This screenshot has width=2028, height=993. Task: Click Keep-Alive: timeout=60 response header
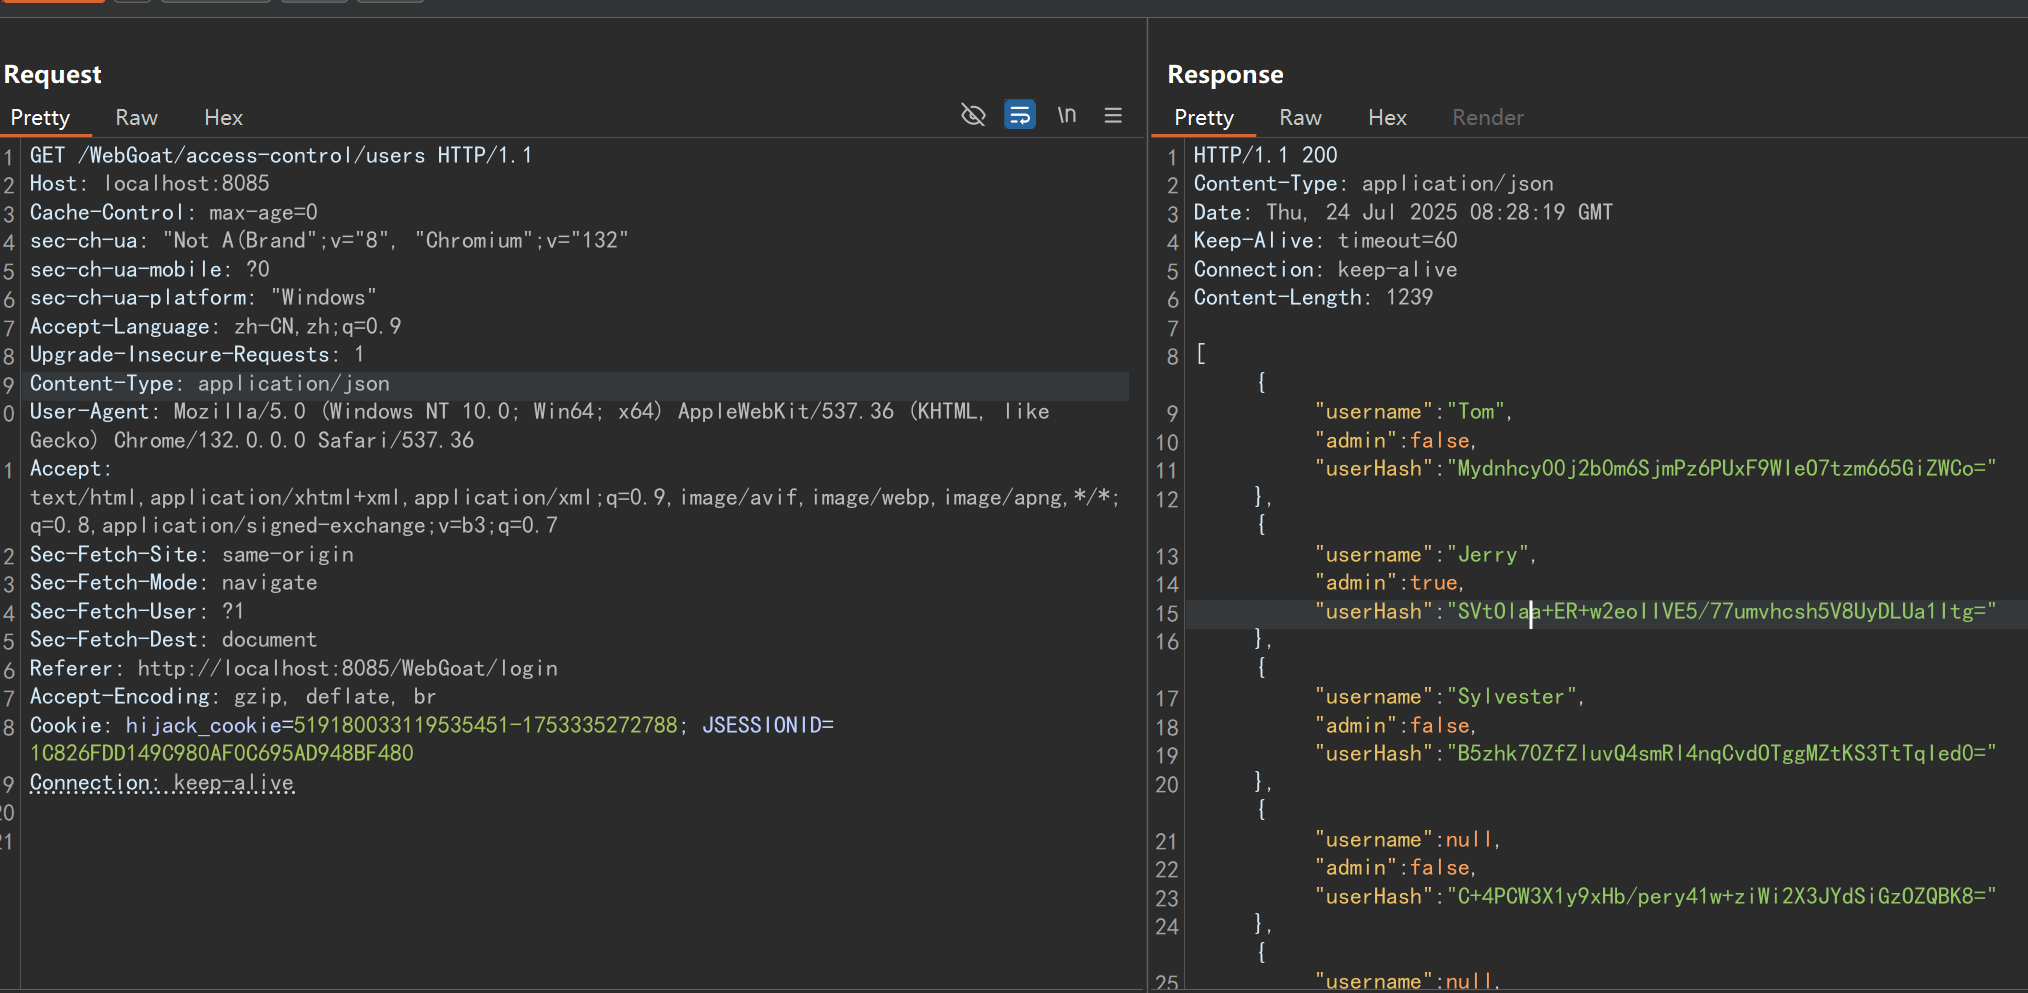(1325, 241)
